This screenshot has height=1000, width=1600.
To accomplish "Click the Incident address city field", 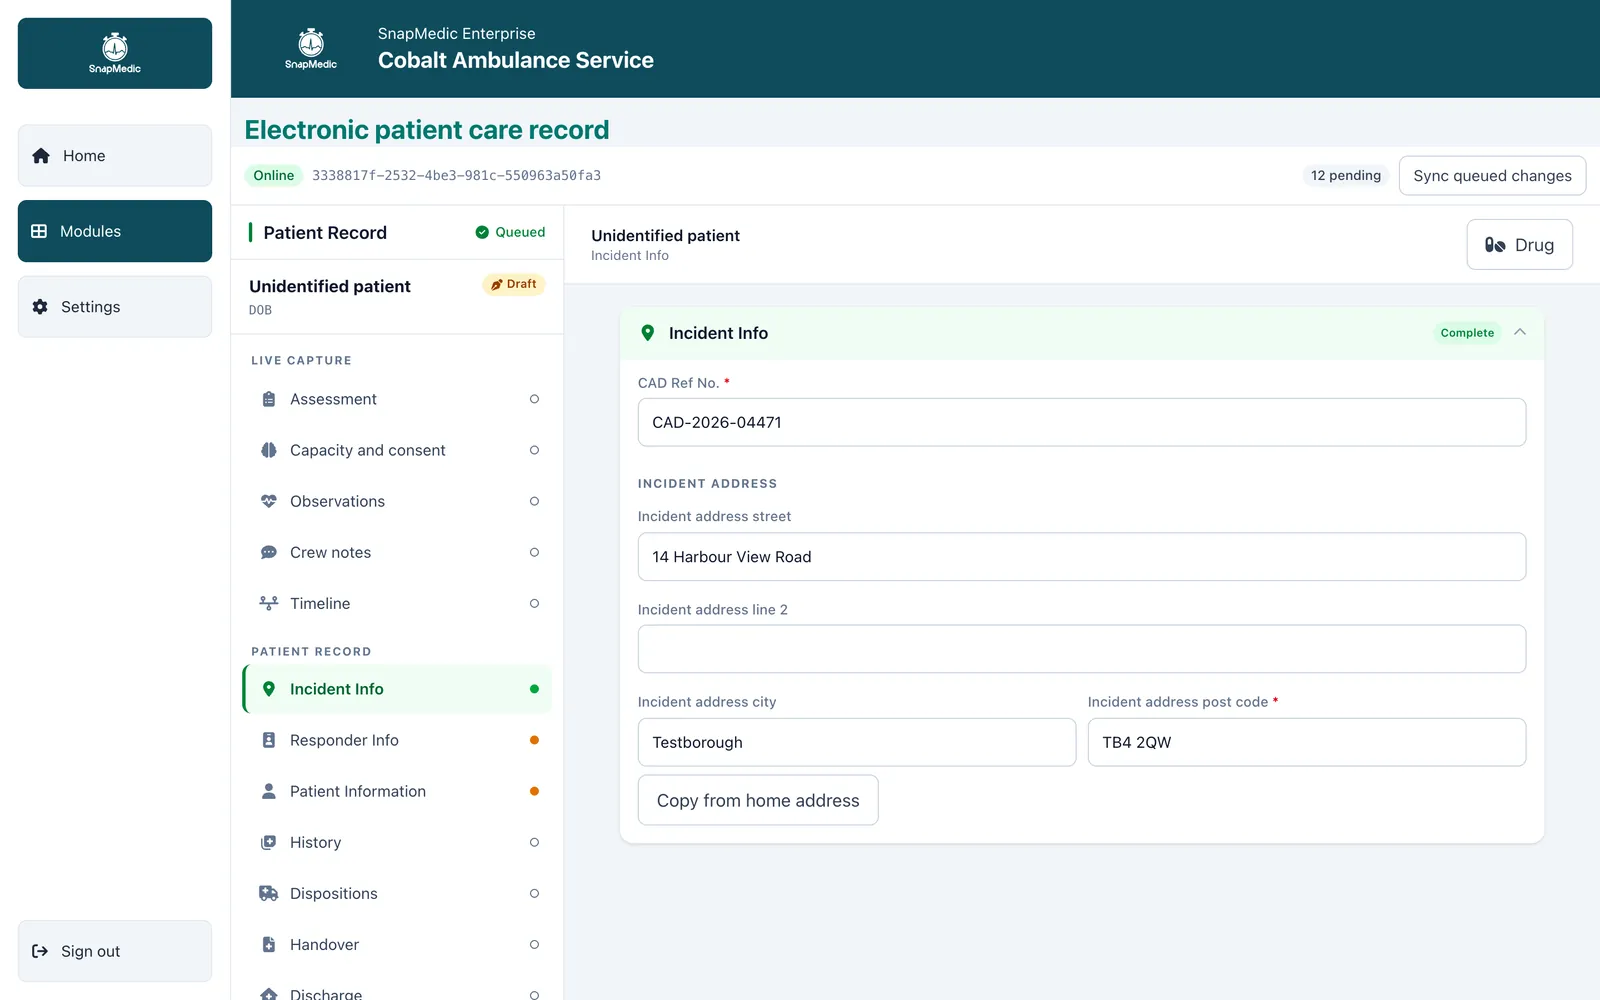I will [857, 742].
